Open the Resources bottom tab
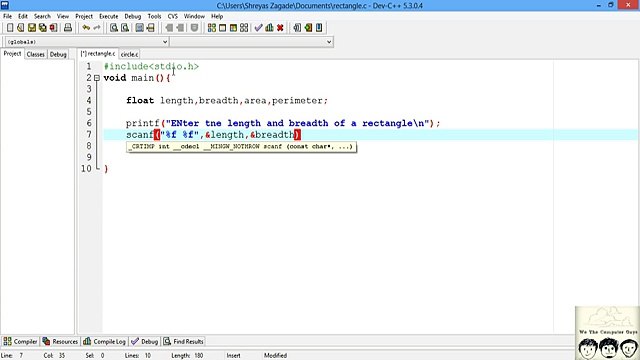This screenshot has width=640, height=360. (x=60, y=341)
